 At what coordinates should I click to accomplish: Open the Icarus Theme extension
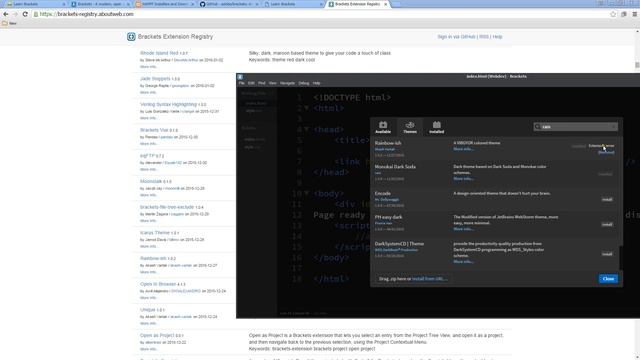(155, 233)
